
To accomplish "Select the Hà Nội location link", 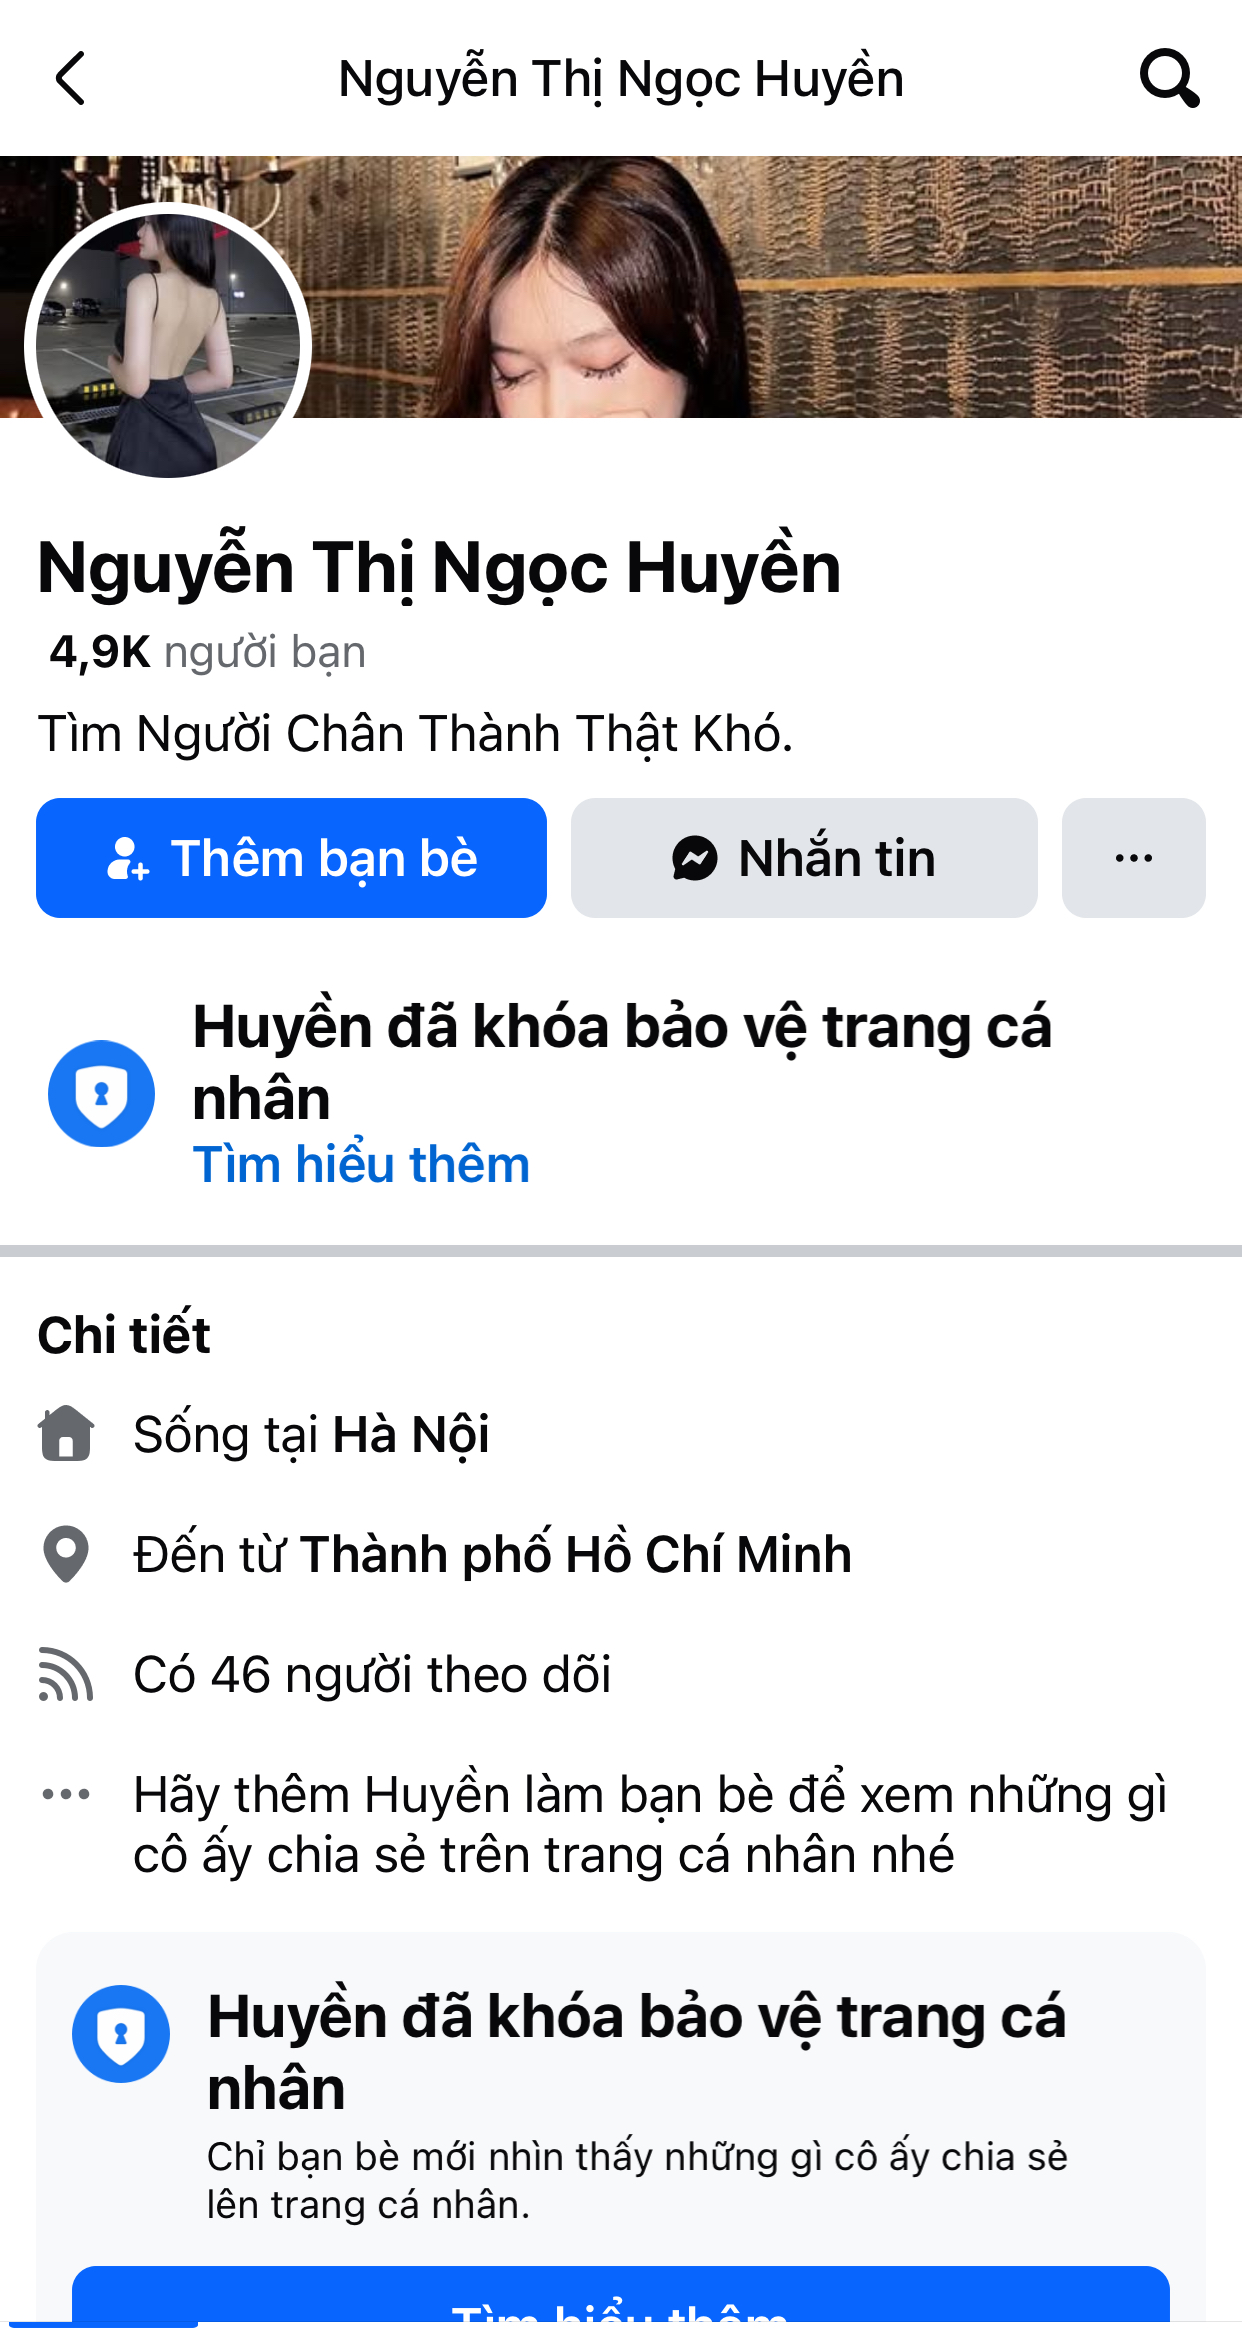I will [411, 1435].
